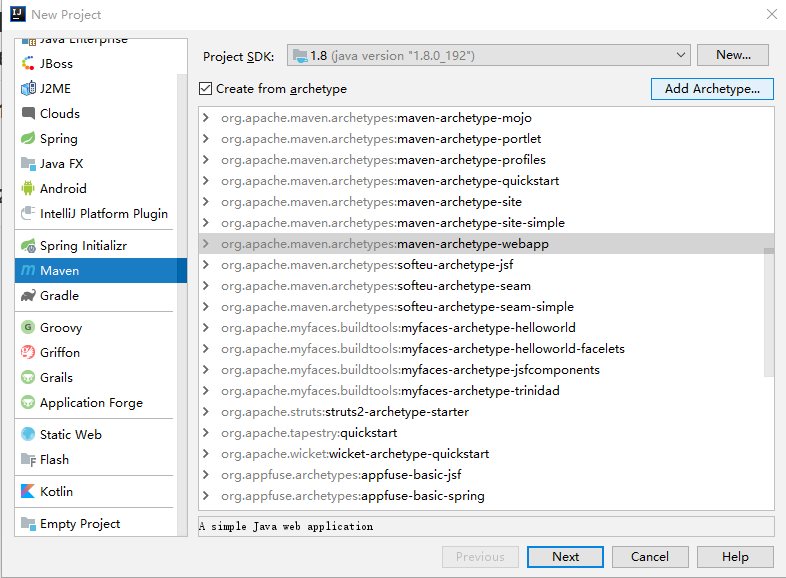Expand struts2-archetype-starter node
The height and width of the screenshot is (578, 786).
[206, 412]
